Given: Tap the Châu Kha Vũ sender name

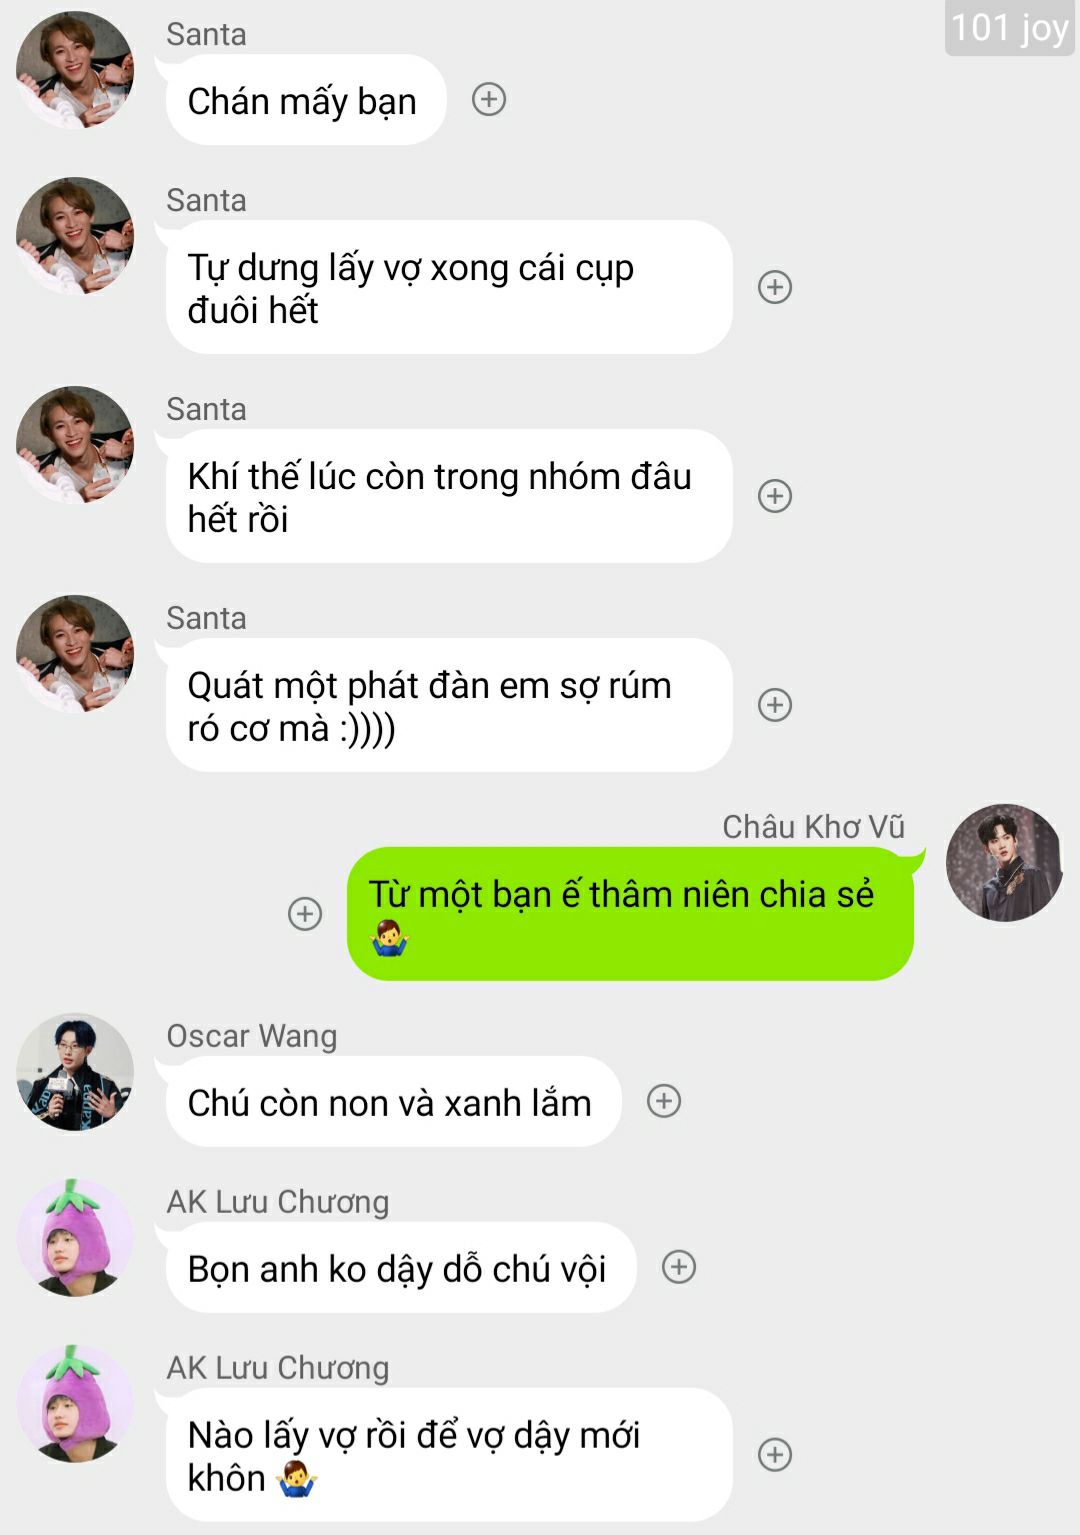Looking at the screenshot, I should click(x=814, y=827).
